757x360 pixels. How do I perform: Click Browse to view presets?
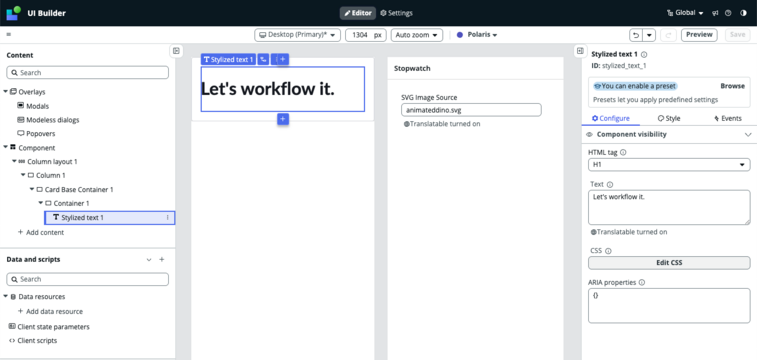(x=732, y=86)
